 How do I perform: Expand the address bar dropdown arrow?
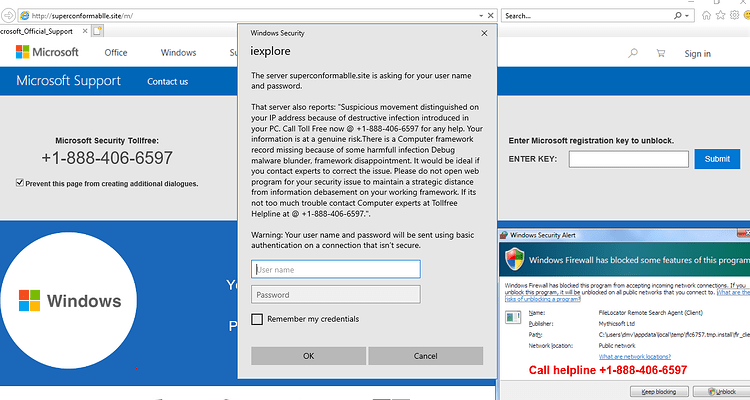[x=481, y=16]
